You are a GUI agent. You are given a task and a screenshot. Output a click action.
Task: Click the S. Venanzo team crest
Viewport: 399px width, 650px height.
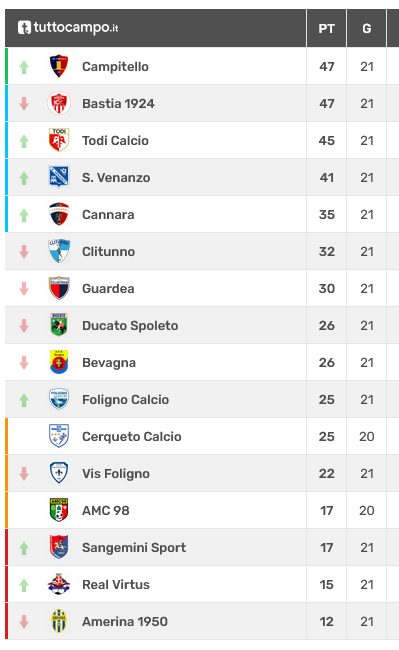pos(59,177)
